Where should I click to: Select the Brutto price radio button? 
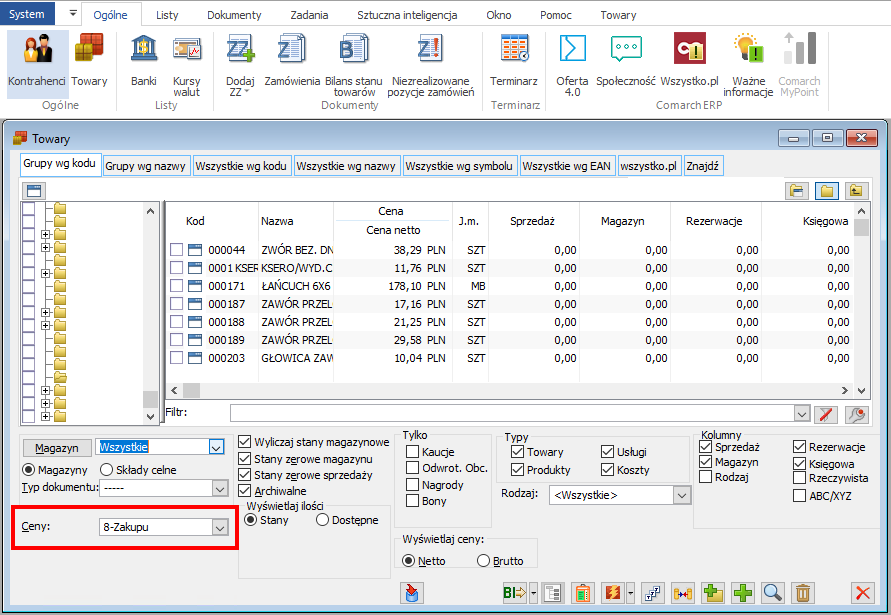click(x=484, y=561)
